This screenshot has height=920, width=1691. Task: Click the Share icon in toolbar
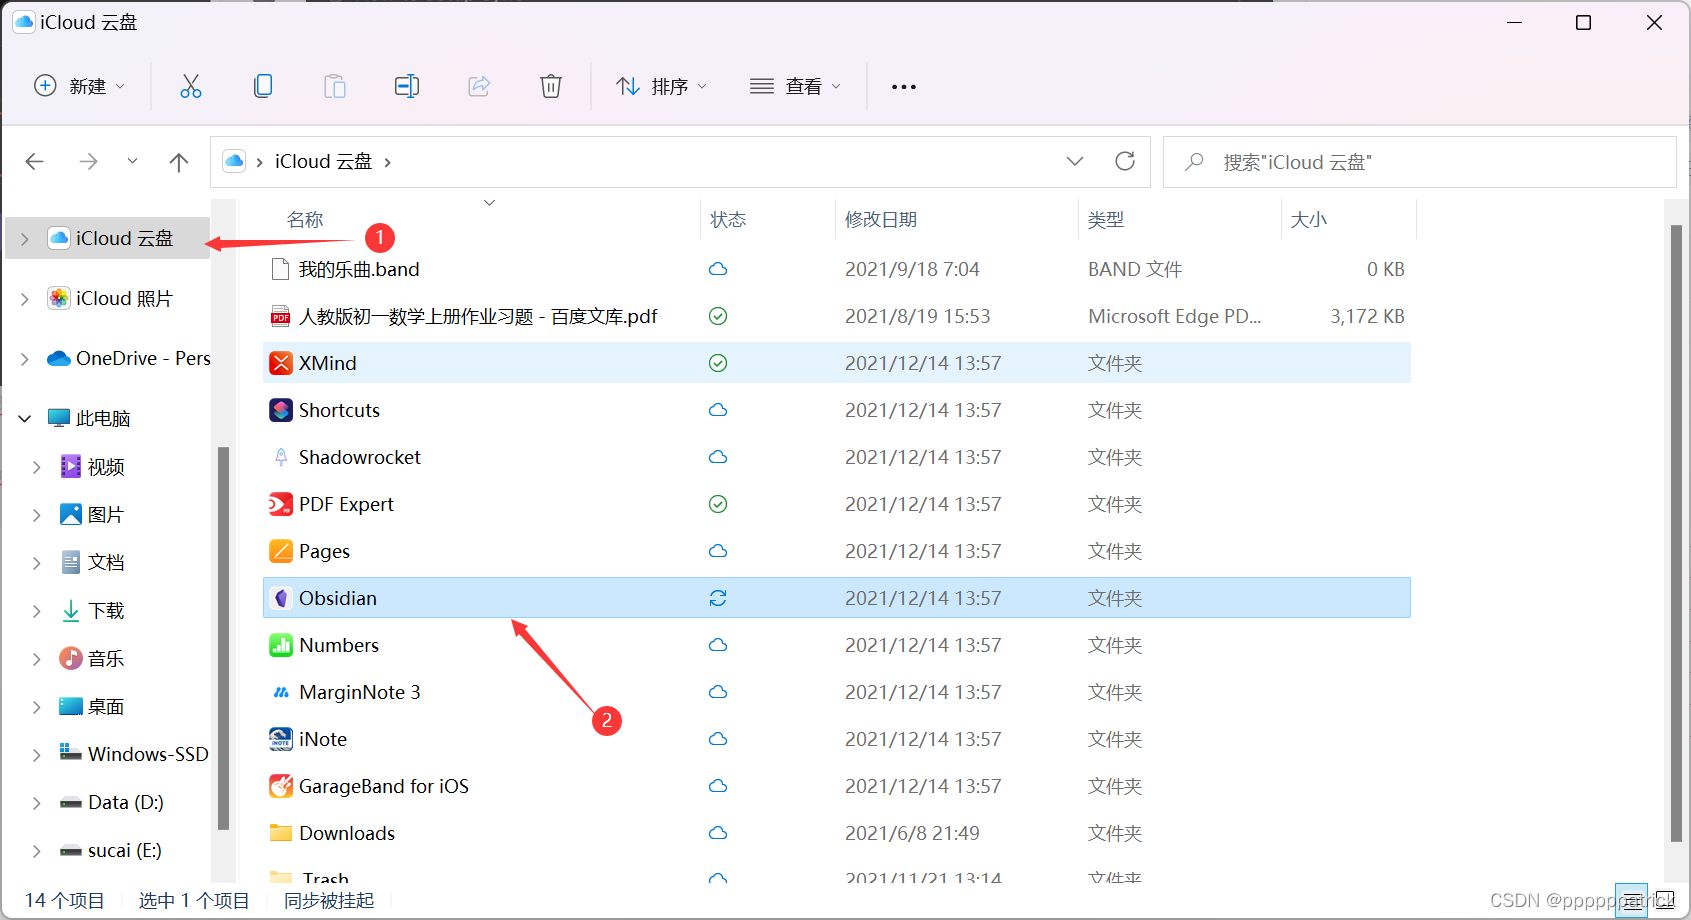(x=479, y=86)
